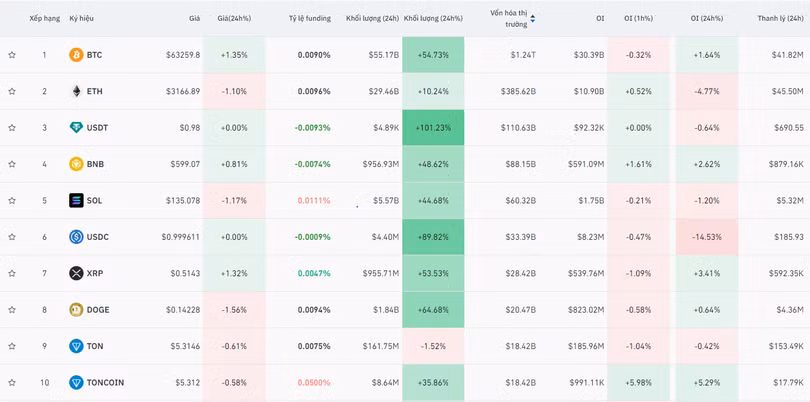The image size is (810, 402).
Task: Click the Dogecoin DOGE icon
Action: click(x=76, y=310)
